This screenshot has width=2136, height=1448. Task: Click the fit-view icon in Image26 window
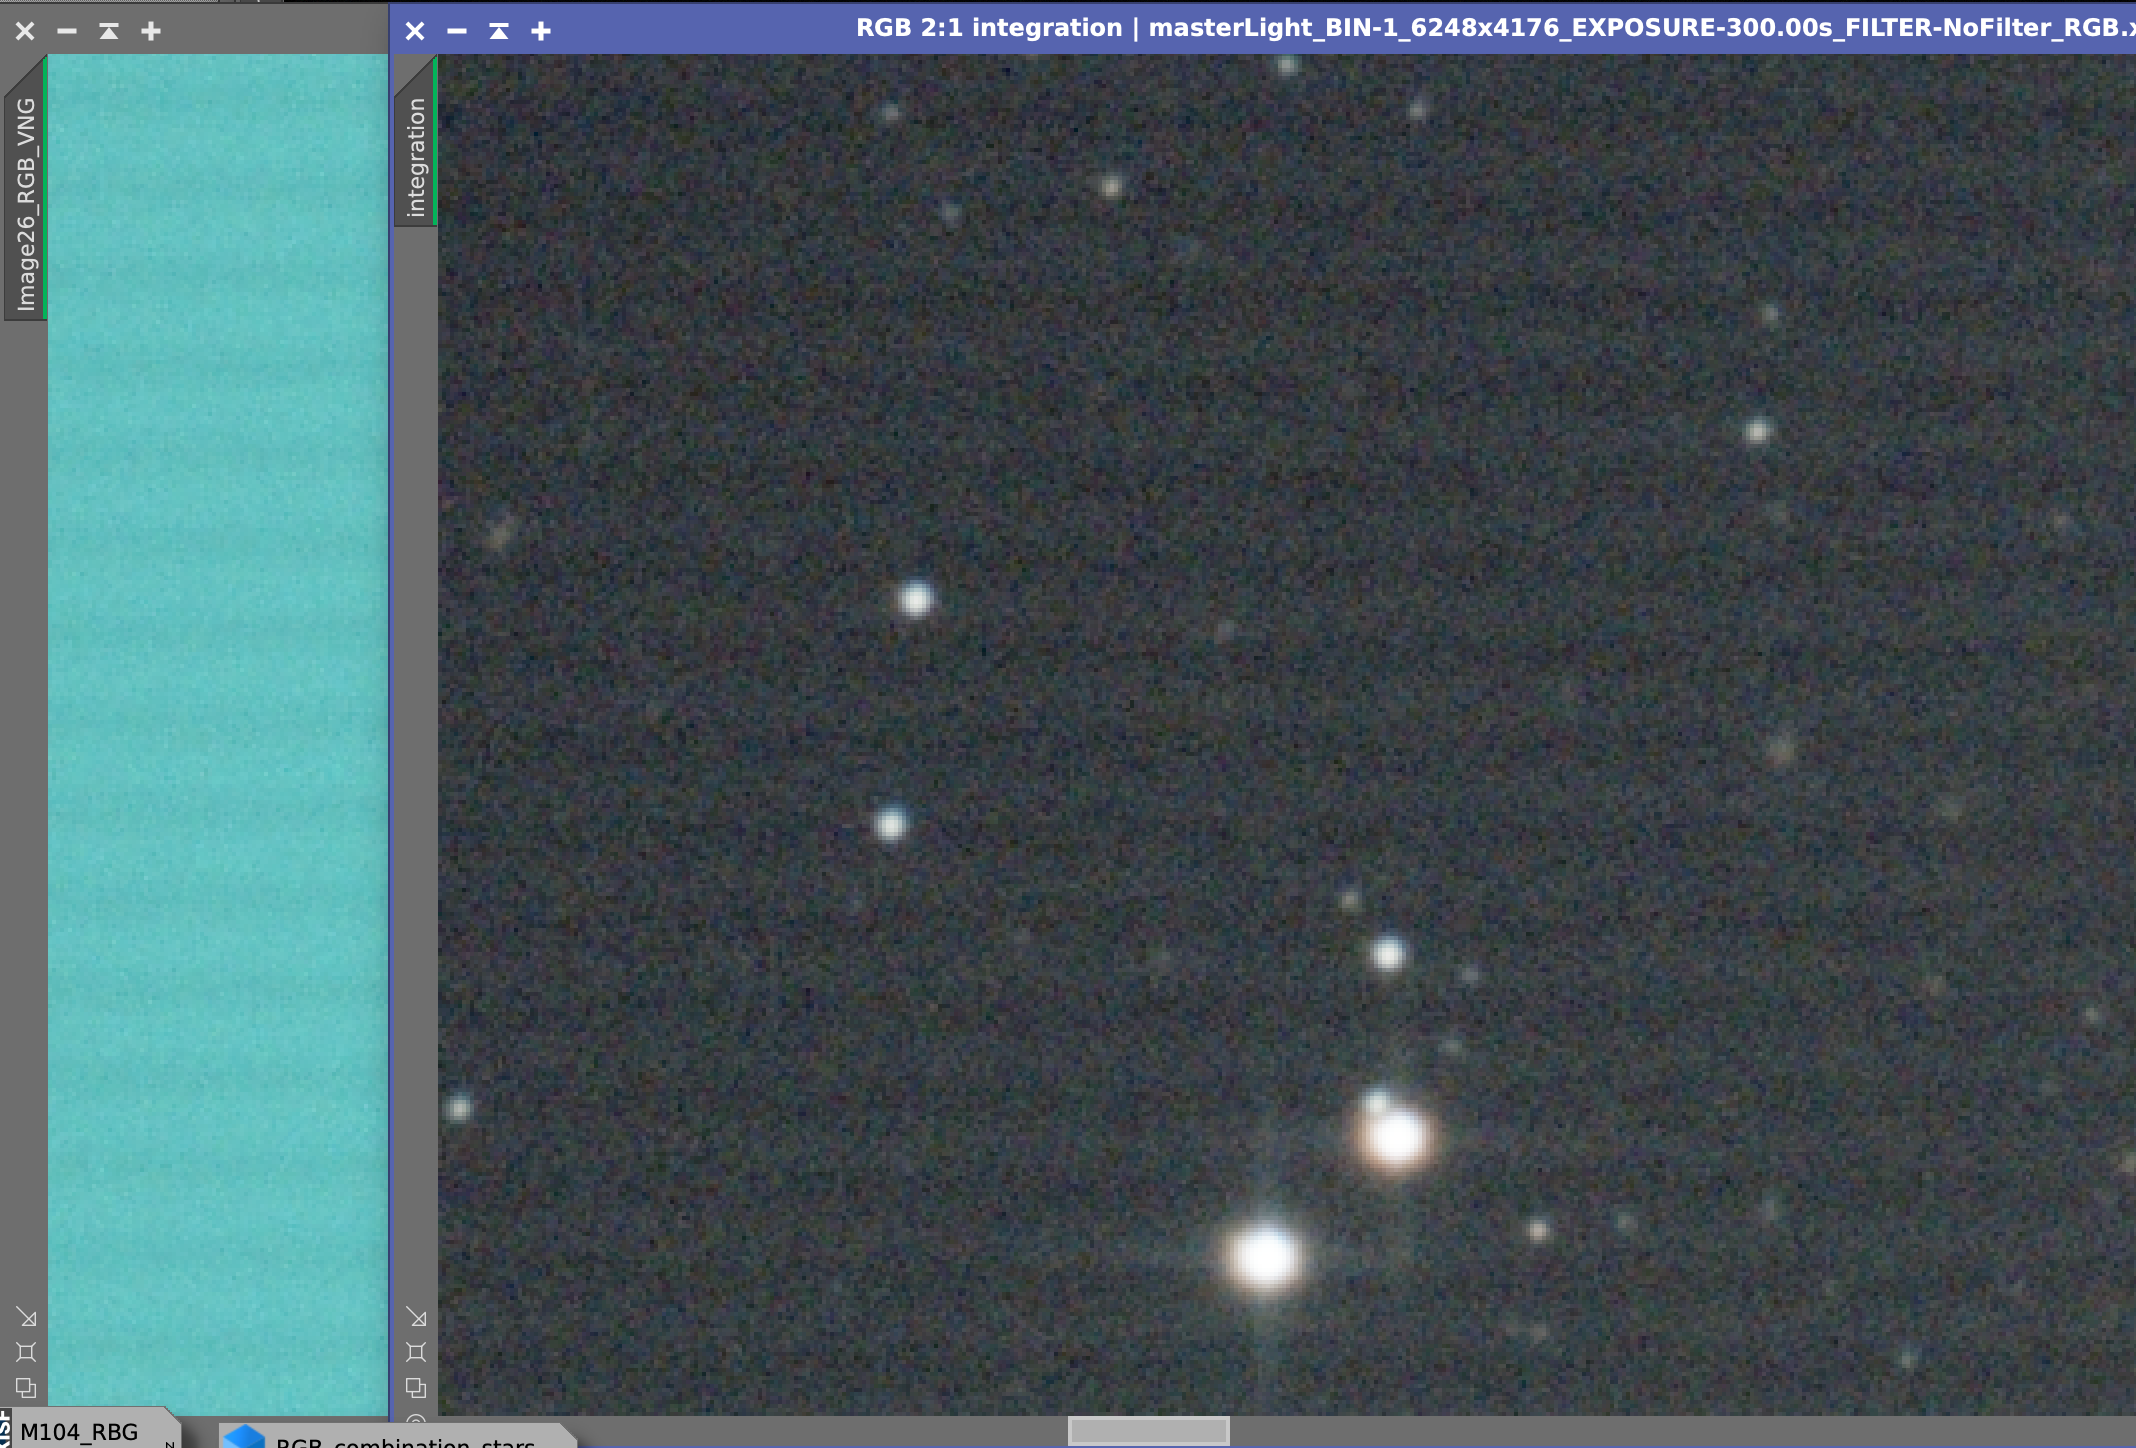click(27, 1352)
